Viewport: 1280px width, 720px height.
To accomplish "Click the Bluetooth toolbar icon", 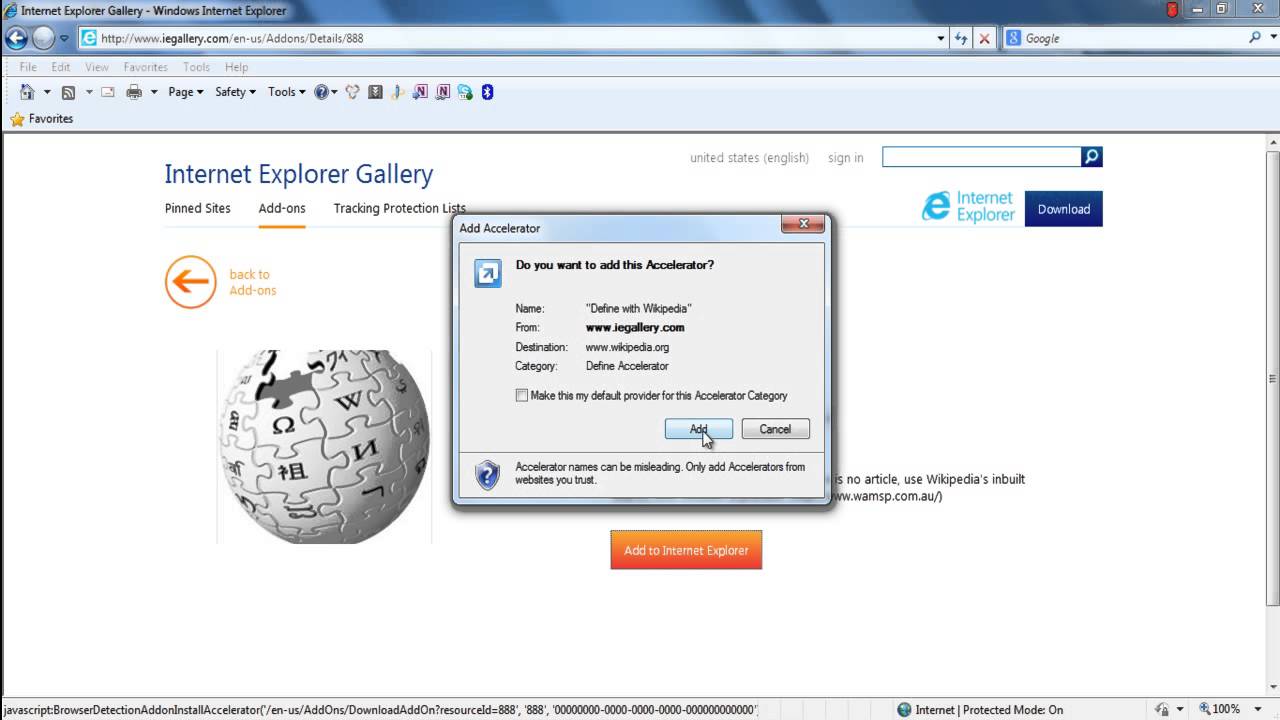I will pos(488,92).
